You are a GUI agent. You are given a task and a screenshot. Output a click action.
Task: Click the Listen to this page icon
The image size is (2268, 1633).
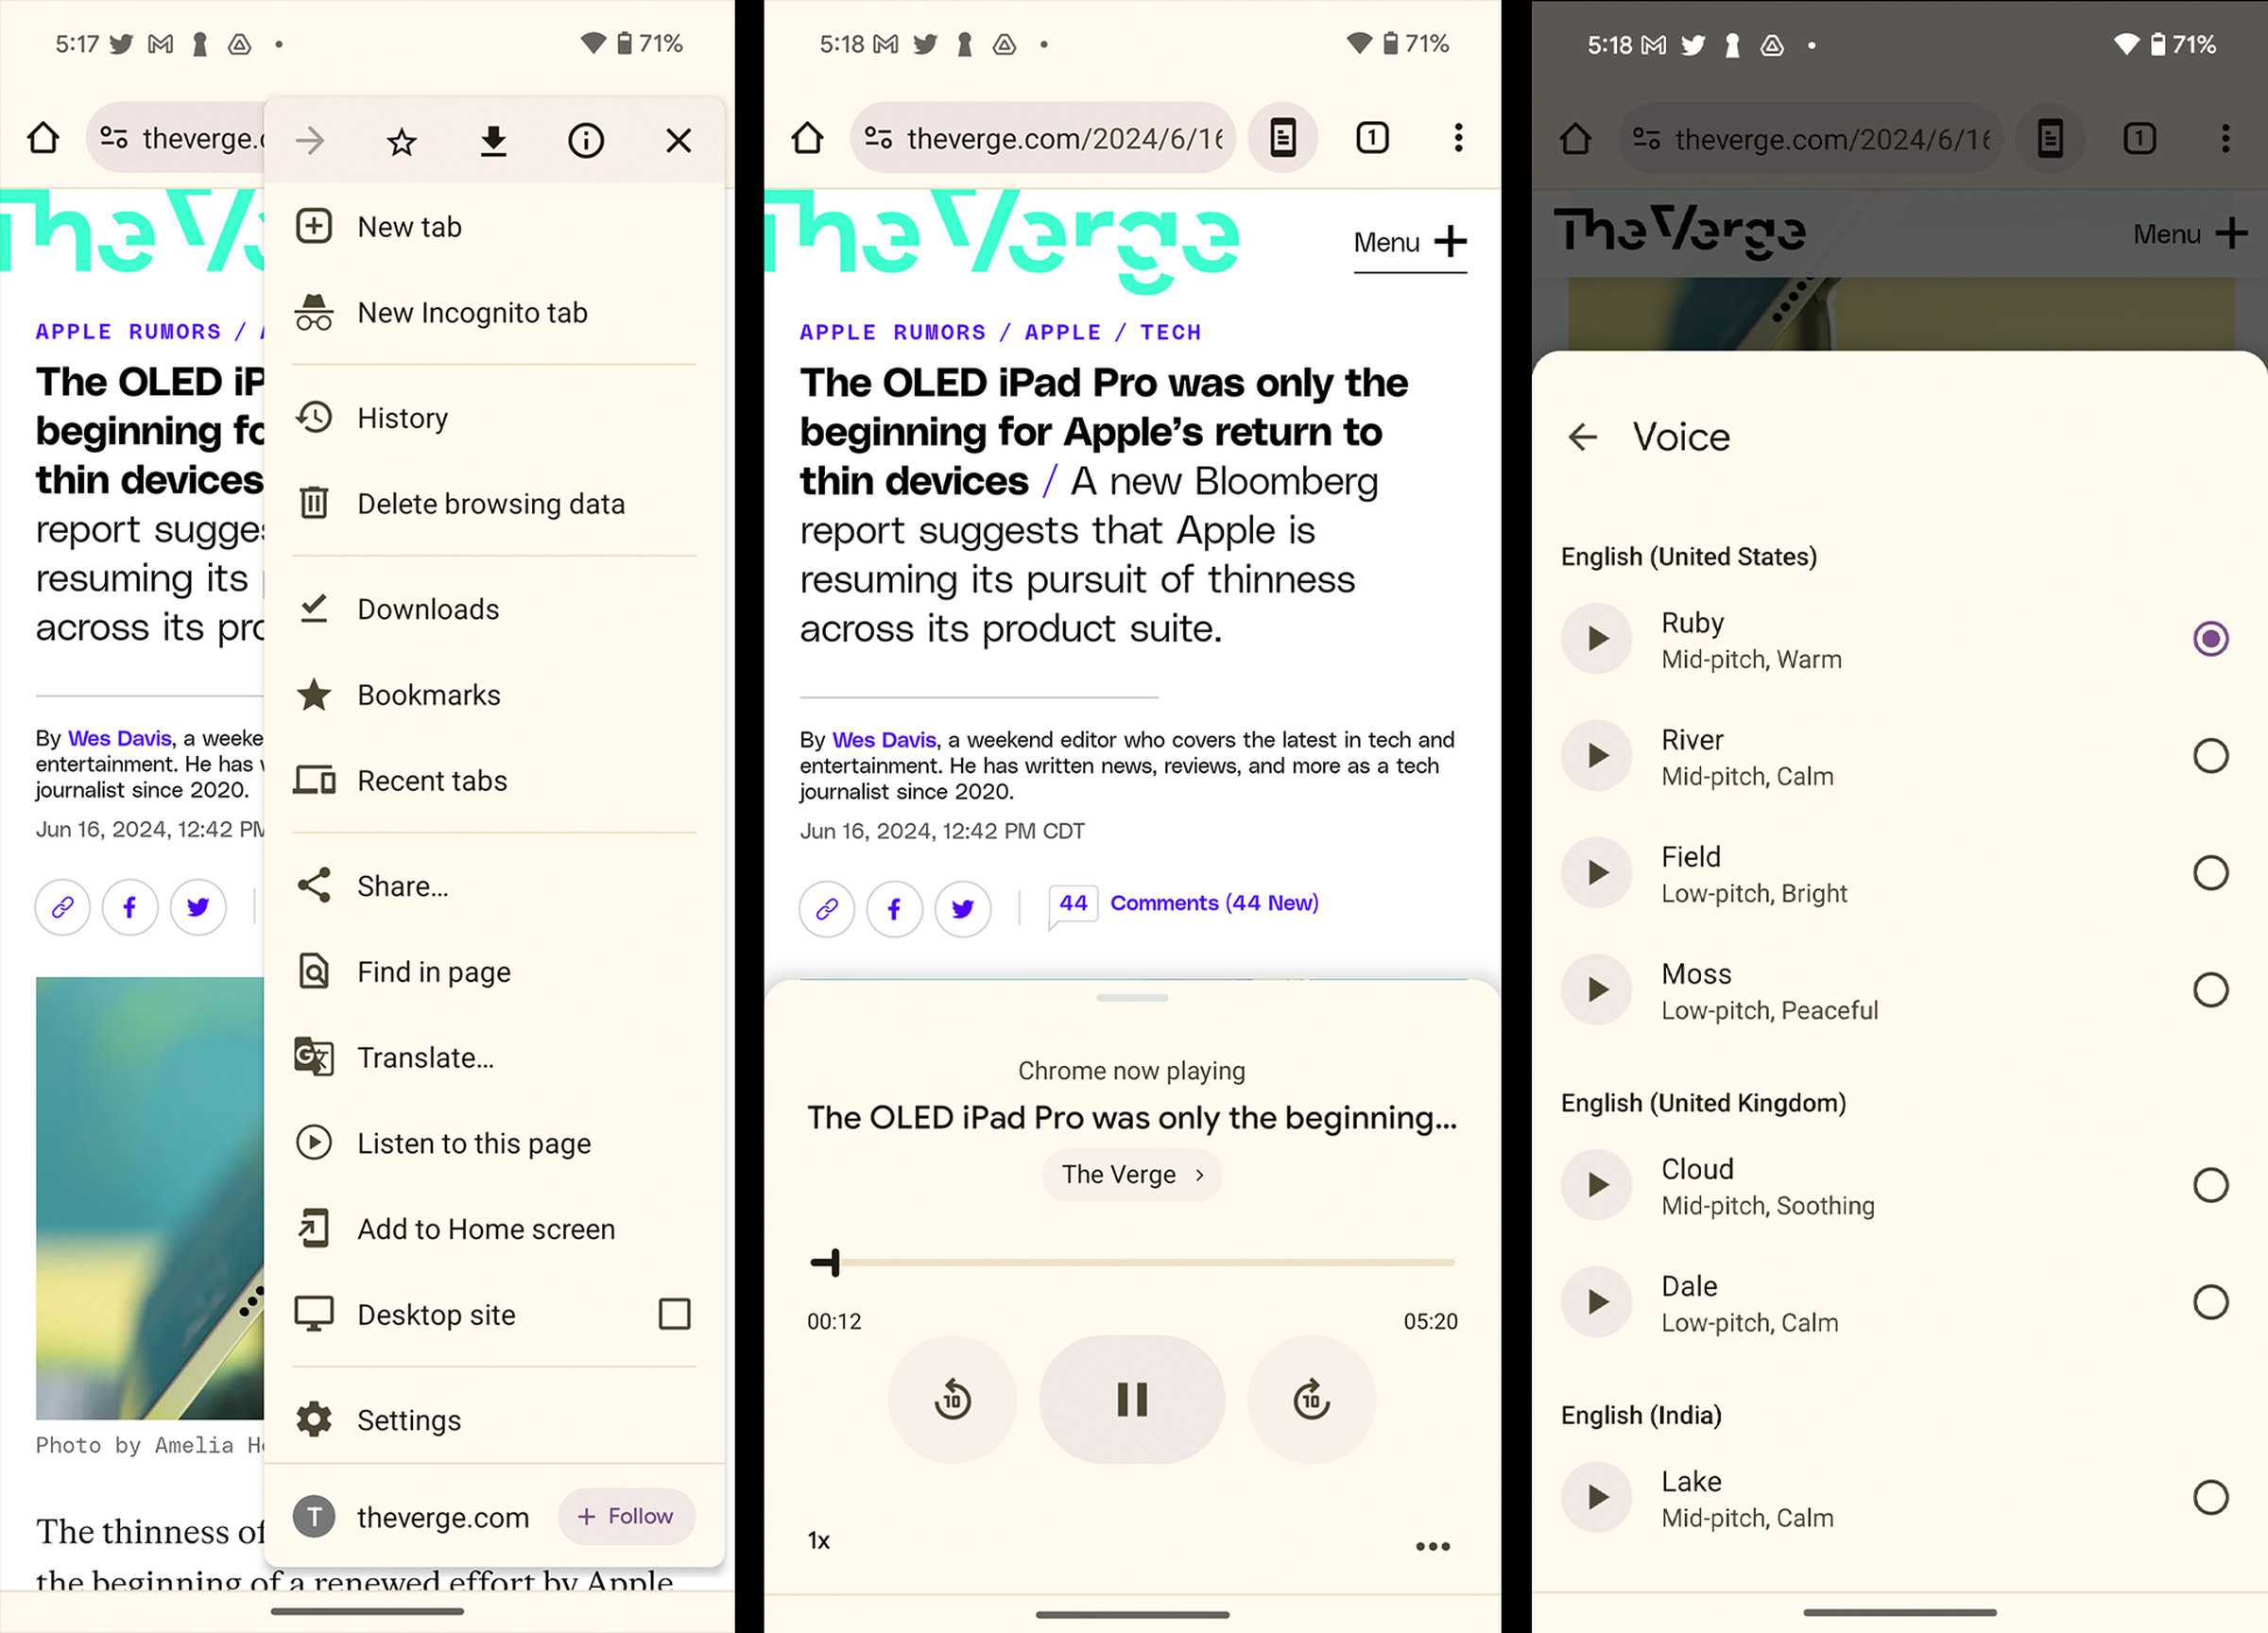coord(312,1143)
